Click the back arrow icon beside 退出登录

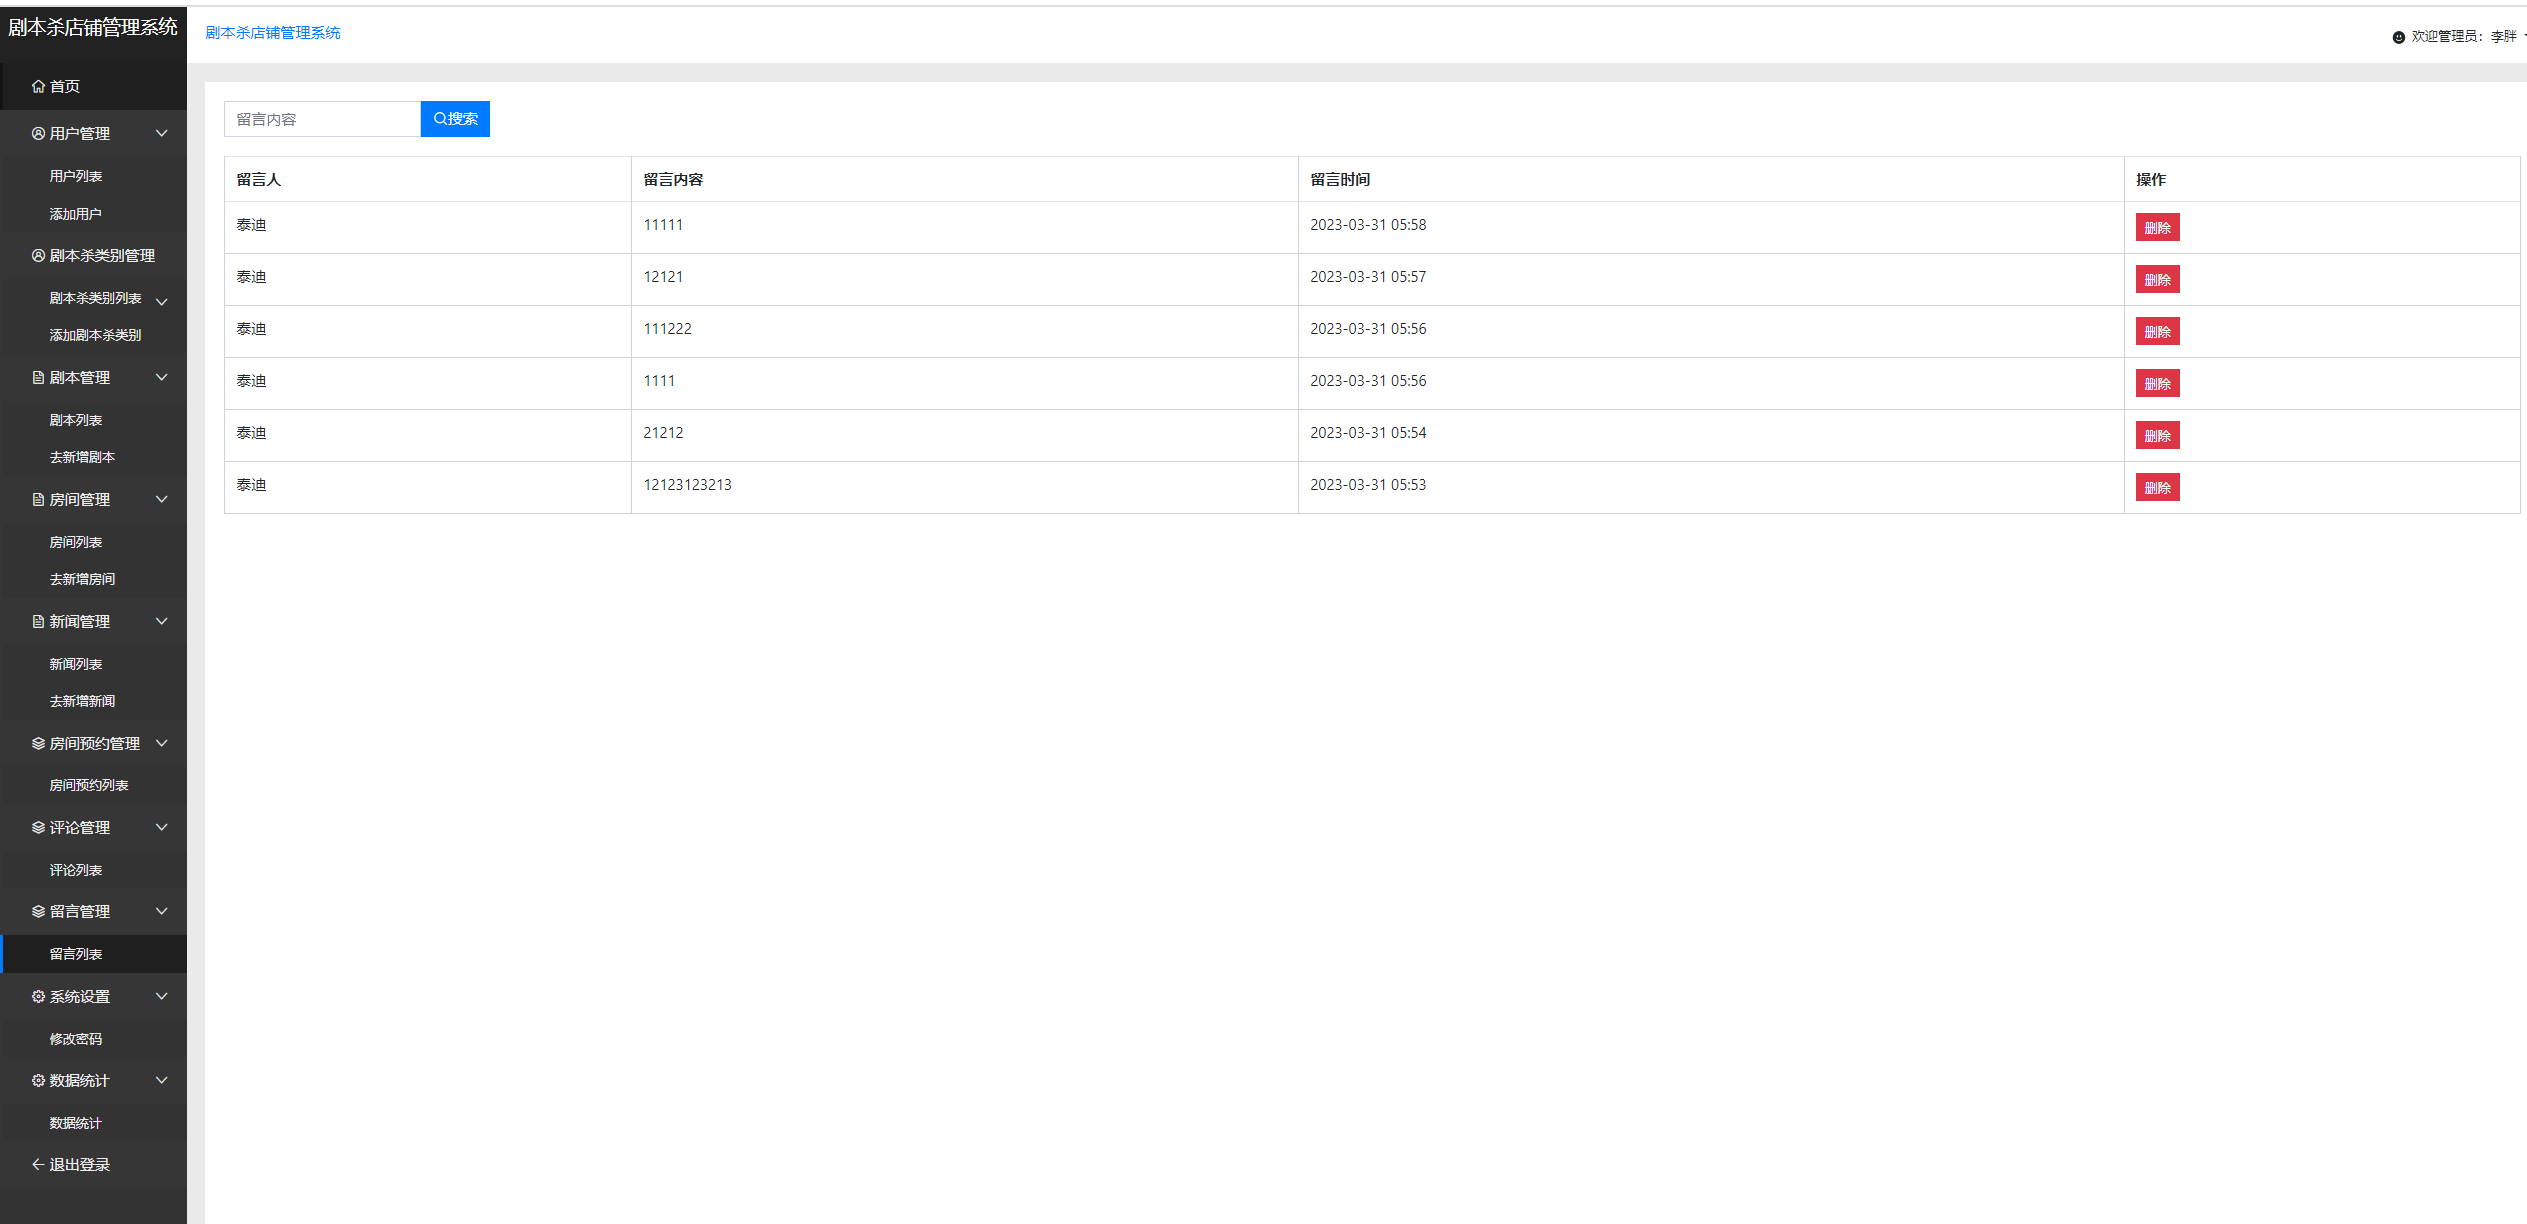pos(38,1165)
